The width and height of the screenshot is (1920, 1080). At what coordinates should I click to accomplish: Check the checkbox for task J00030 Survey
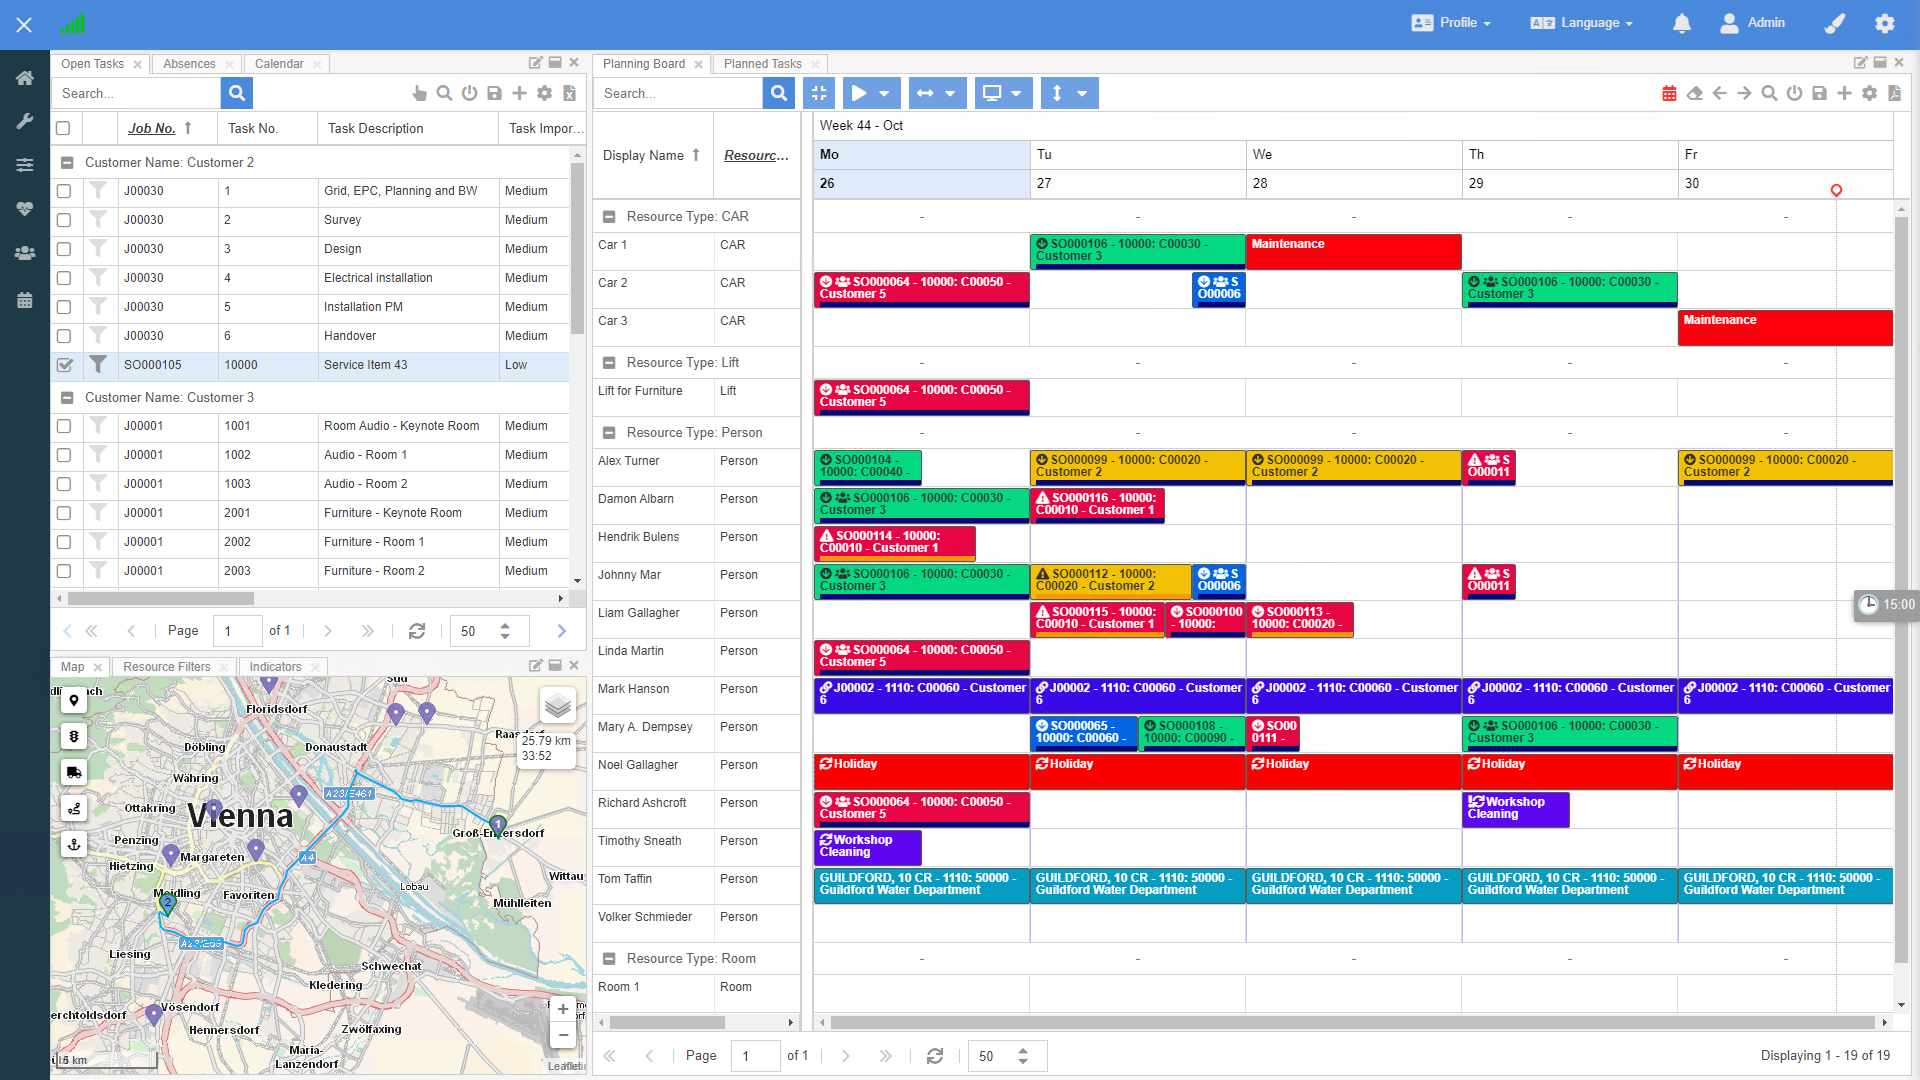[x=64, y=220]
